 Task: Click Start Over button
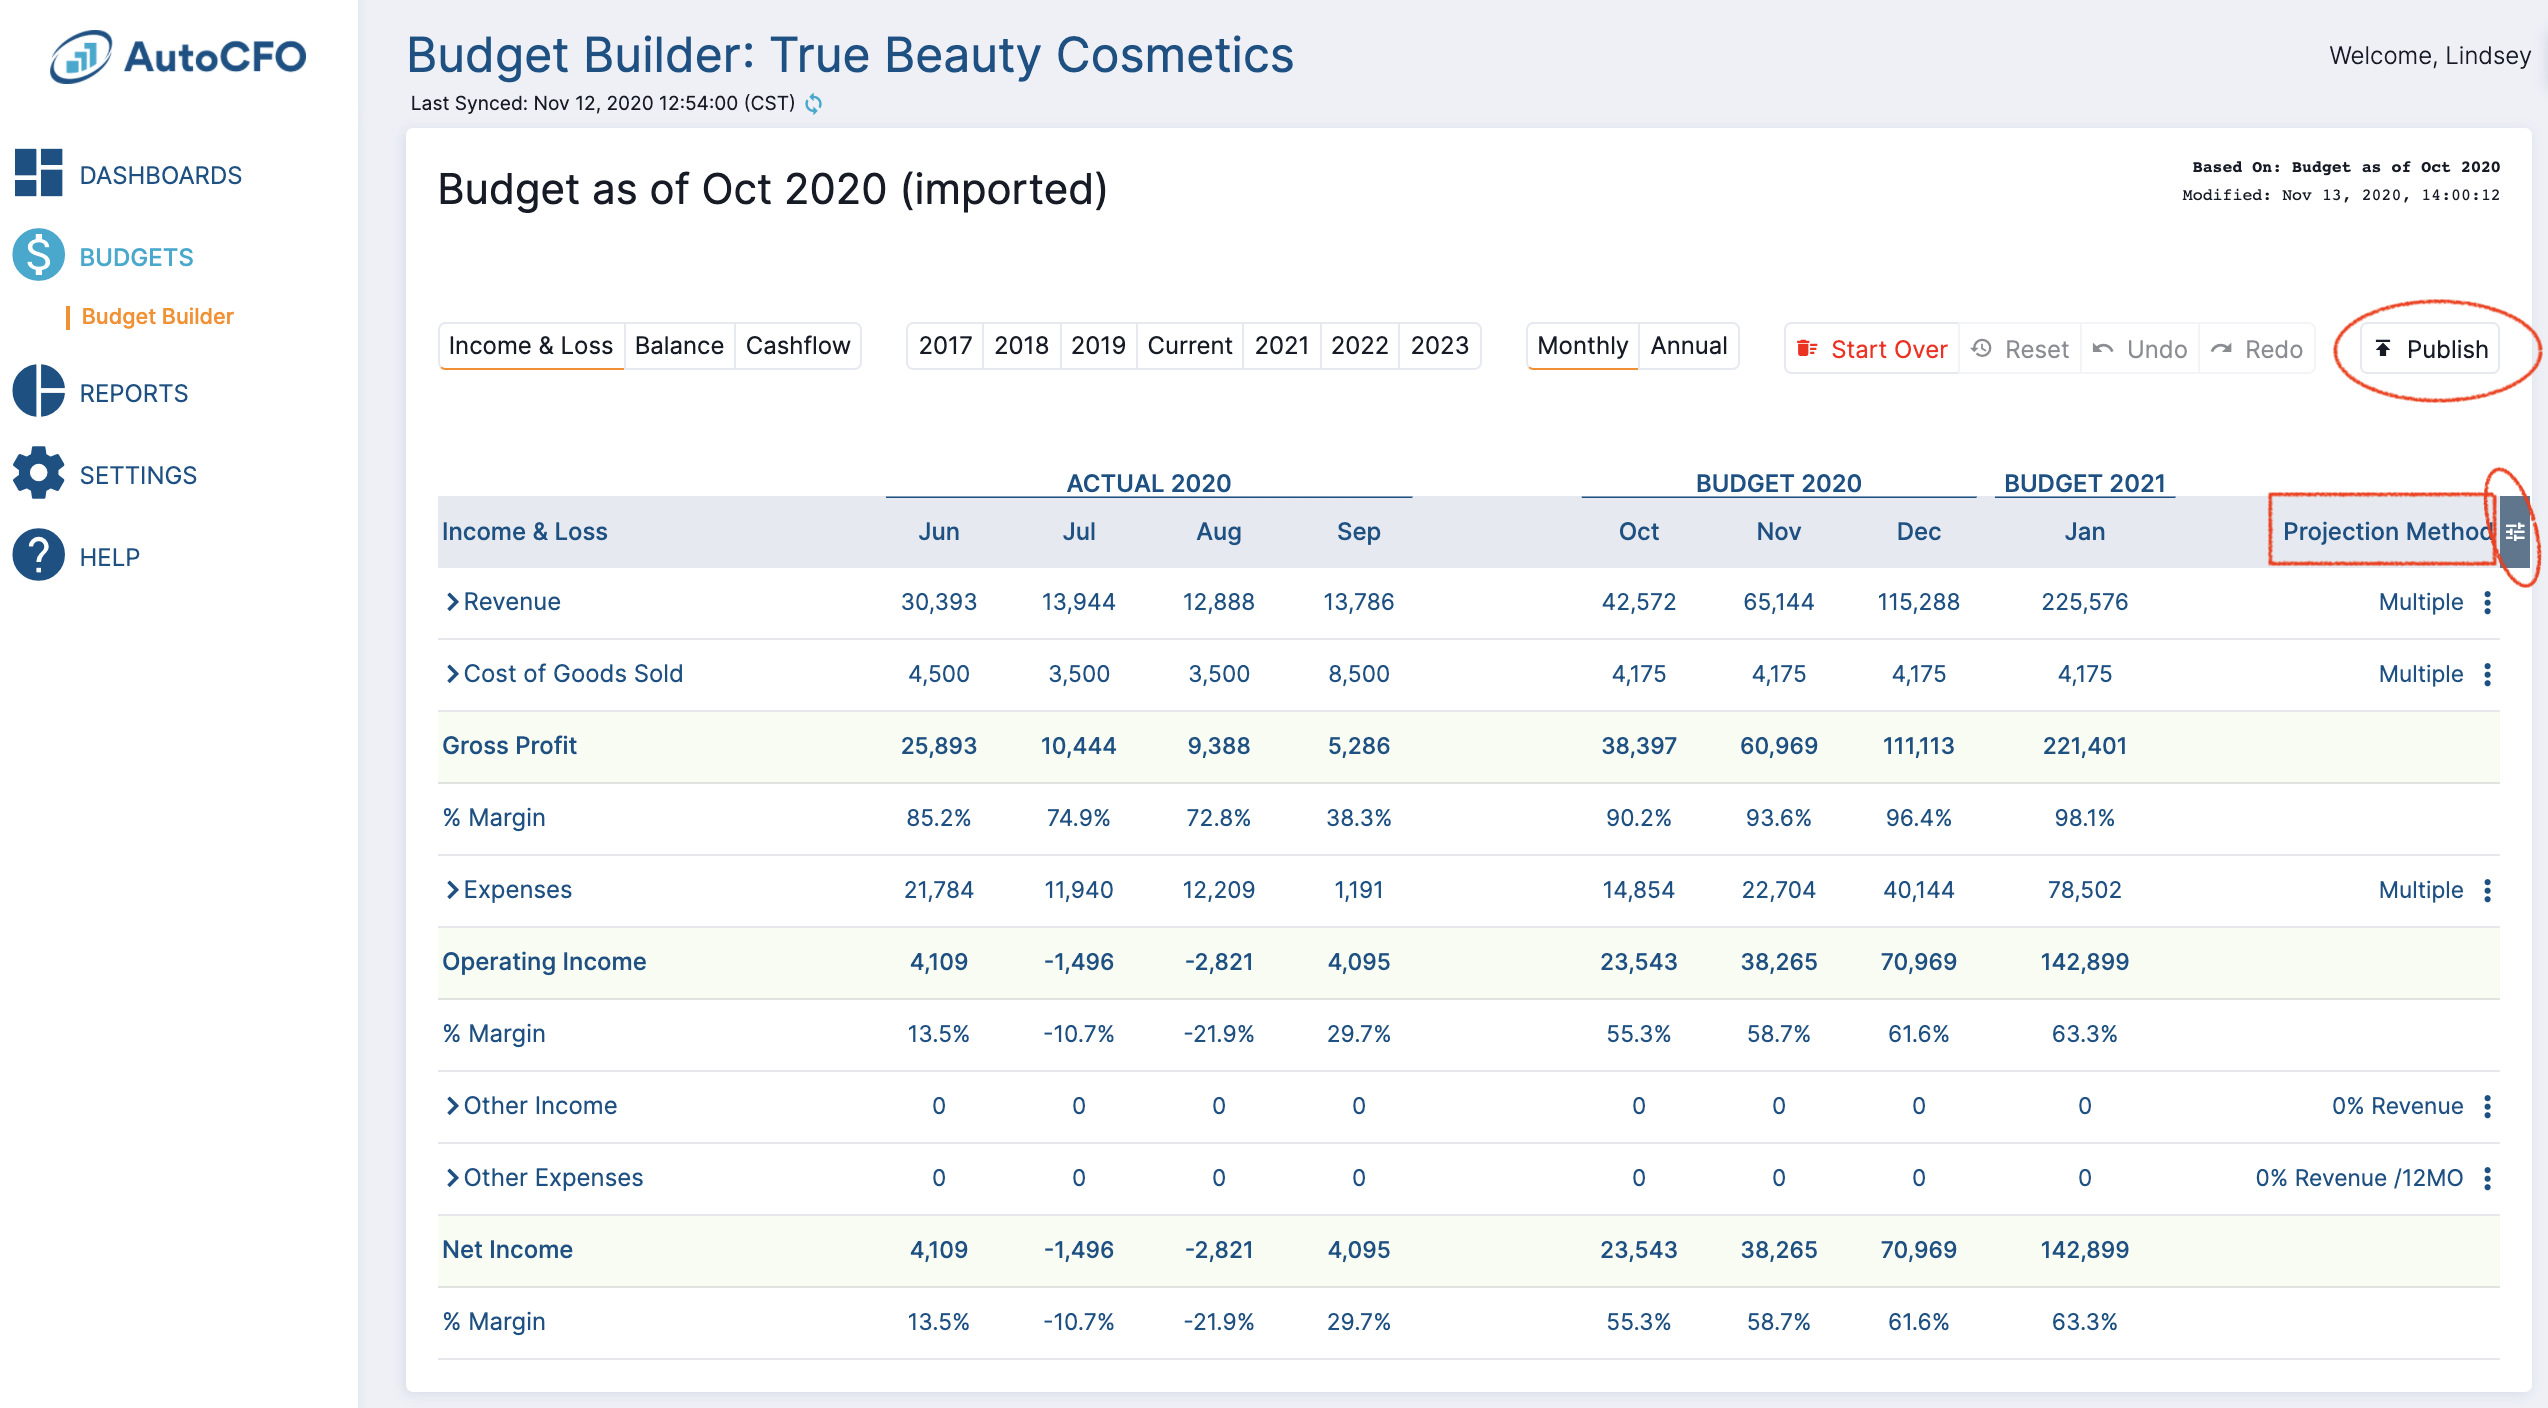coord(1872,349)
